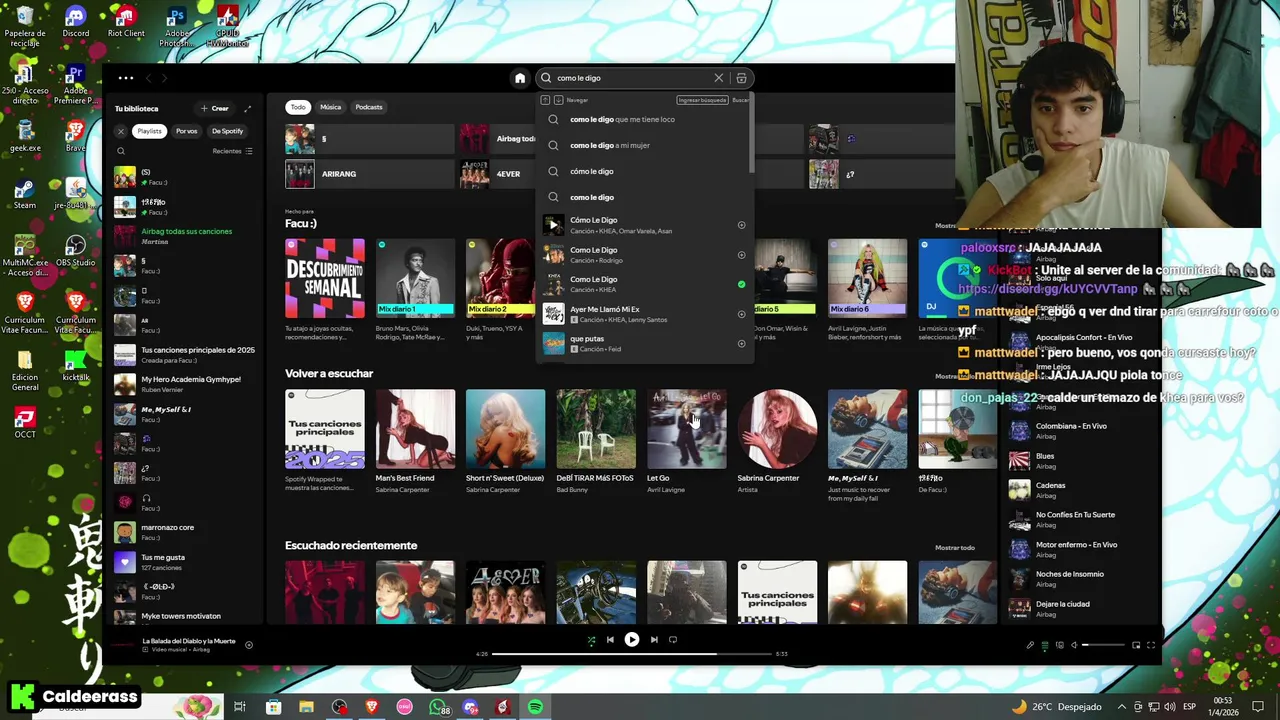Click 'Mostrar todo' beside Escuchado recientemente
Image resolution: width=1280 pixels, height=720 pixels.
tap(954, 548)
